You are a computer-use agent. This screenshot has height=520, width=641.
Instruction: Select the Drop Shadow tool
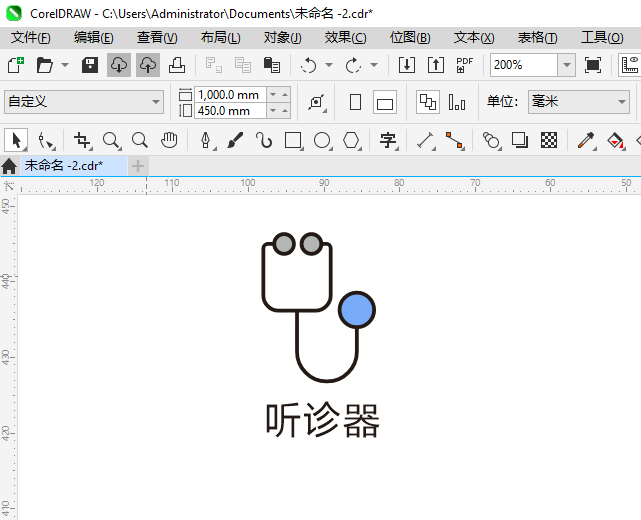(x=520, y=140)
